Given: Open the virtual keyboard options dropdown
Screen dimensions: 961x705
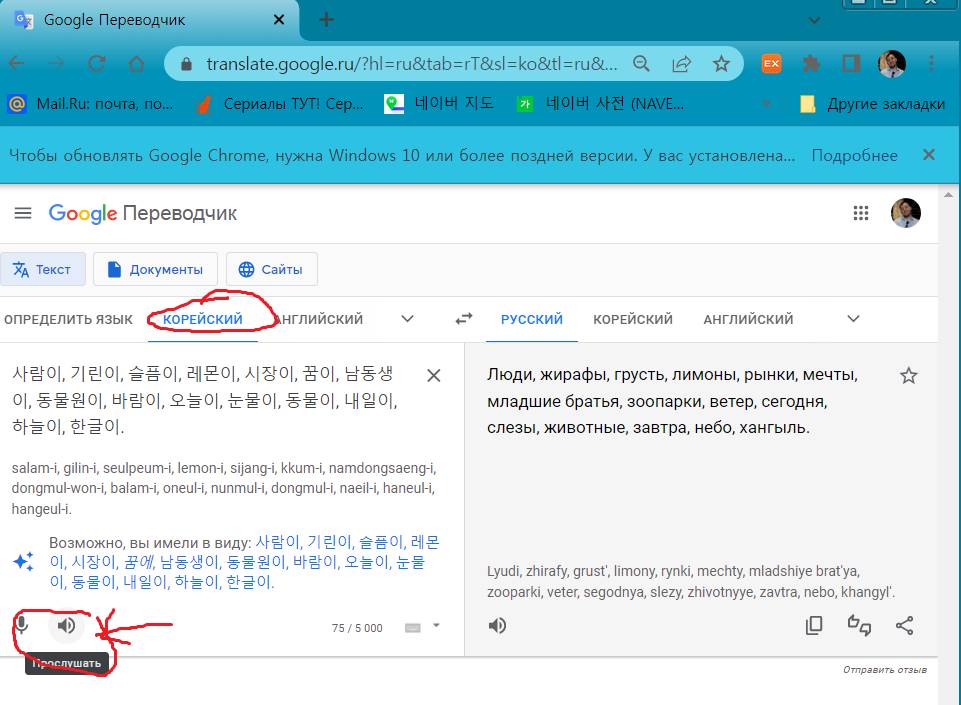Looking at the screenshot, I should (x=436, y=626).
